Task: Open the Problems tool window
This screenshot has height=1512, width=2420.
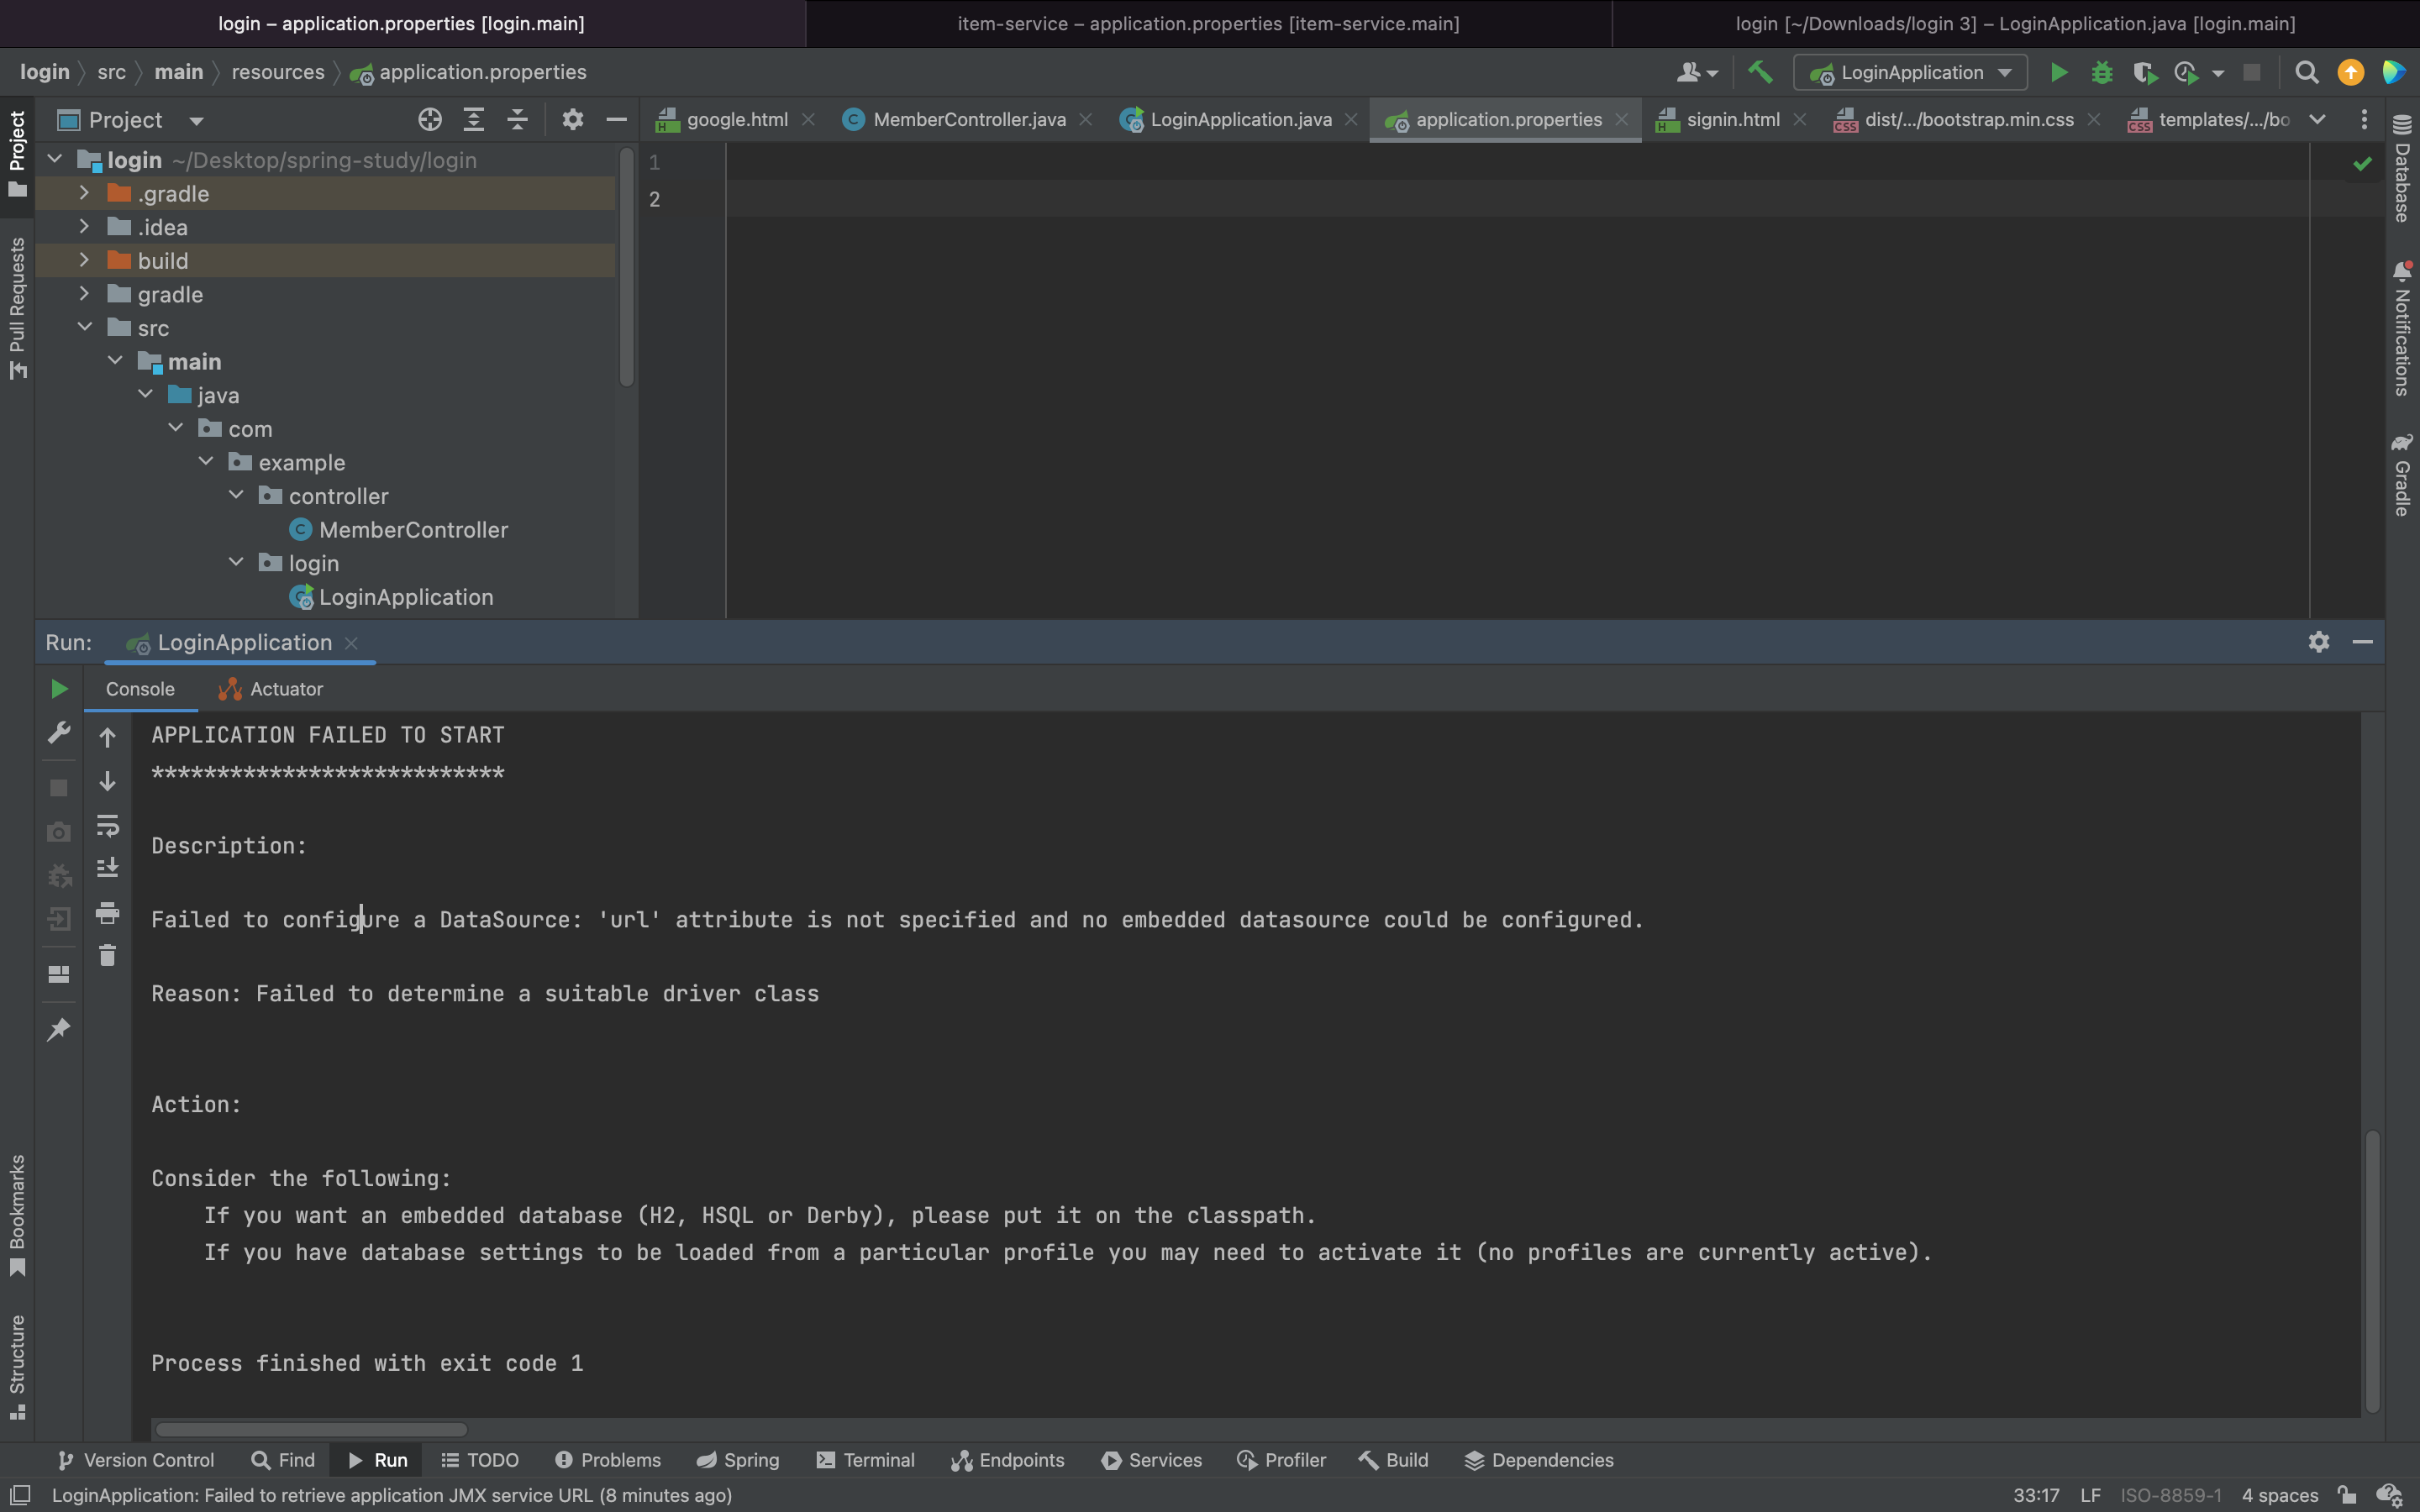Action: click(608, 1460)
